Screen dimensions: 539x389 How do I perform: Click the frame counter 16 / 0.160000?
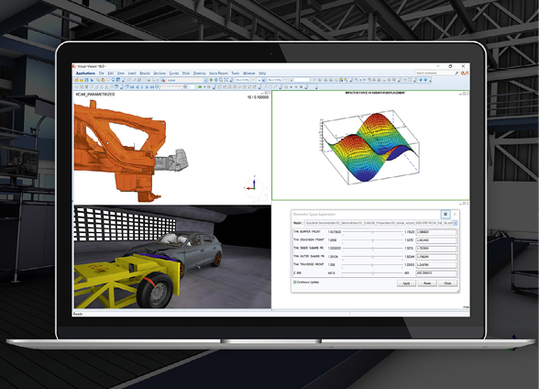point(257,98)
